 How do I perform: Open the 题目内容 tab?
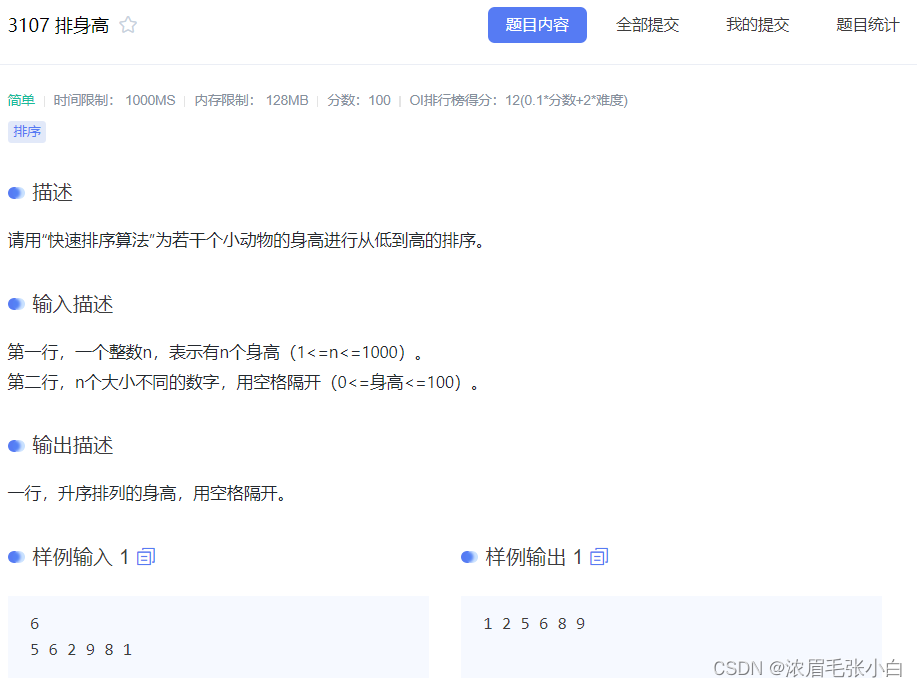537,25
